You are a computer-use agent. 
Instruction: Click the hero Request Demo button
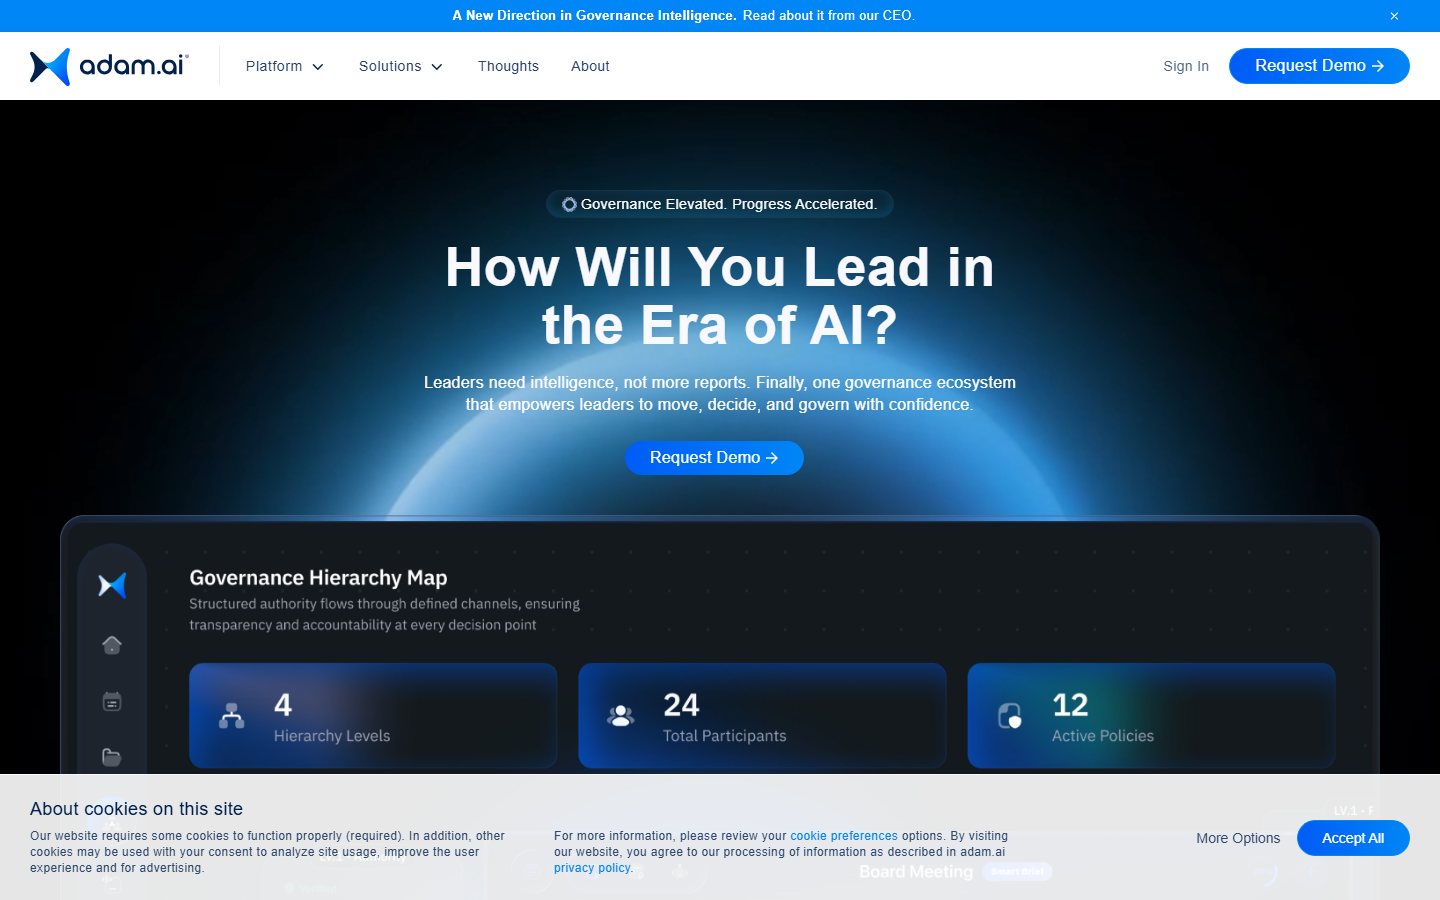714,458
